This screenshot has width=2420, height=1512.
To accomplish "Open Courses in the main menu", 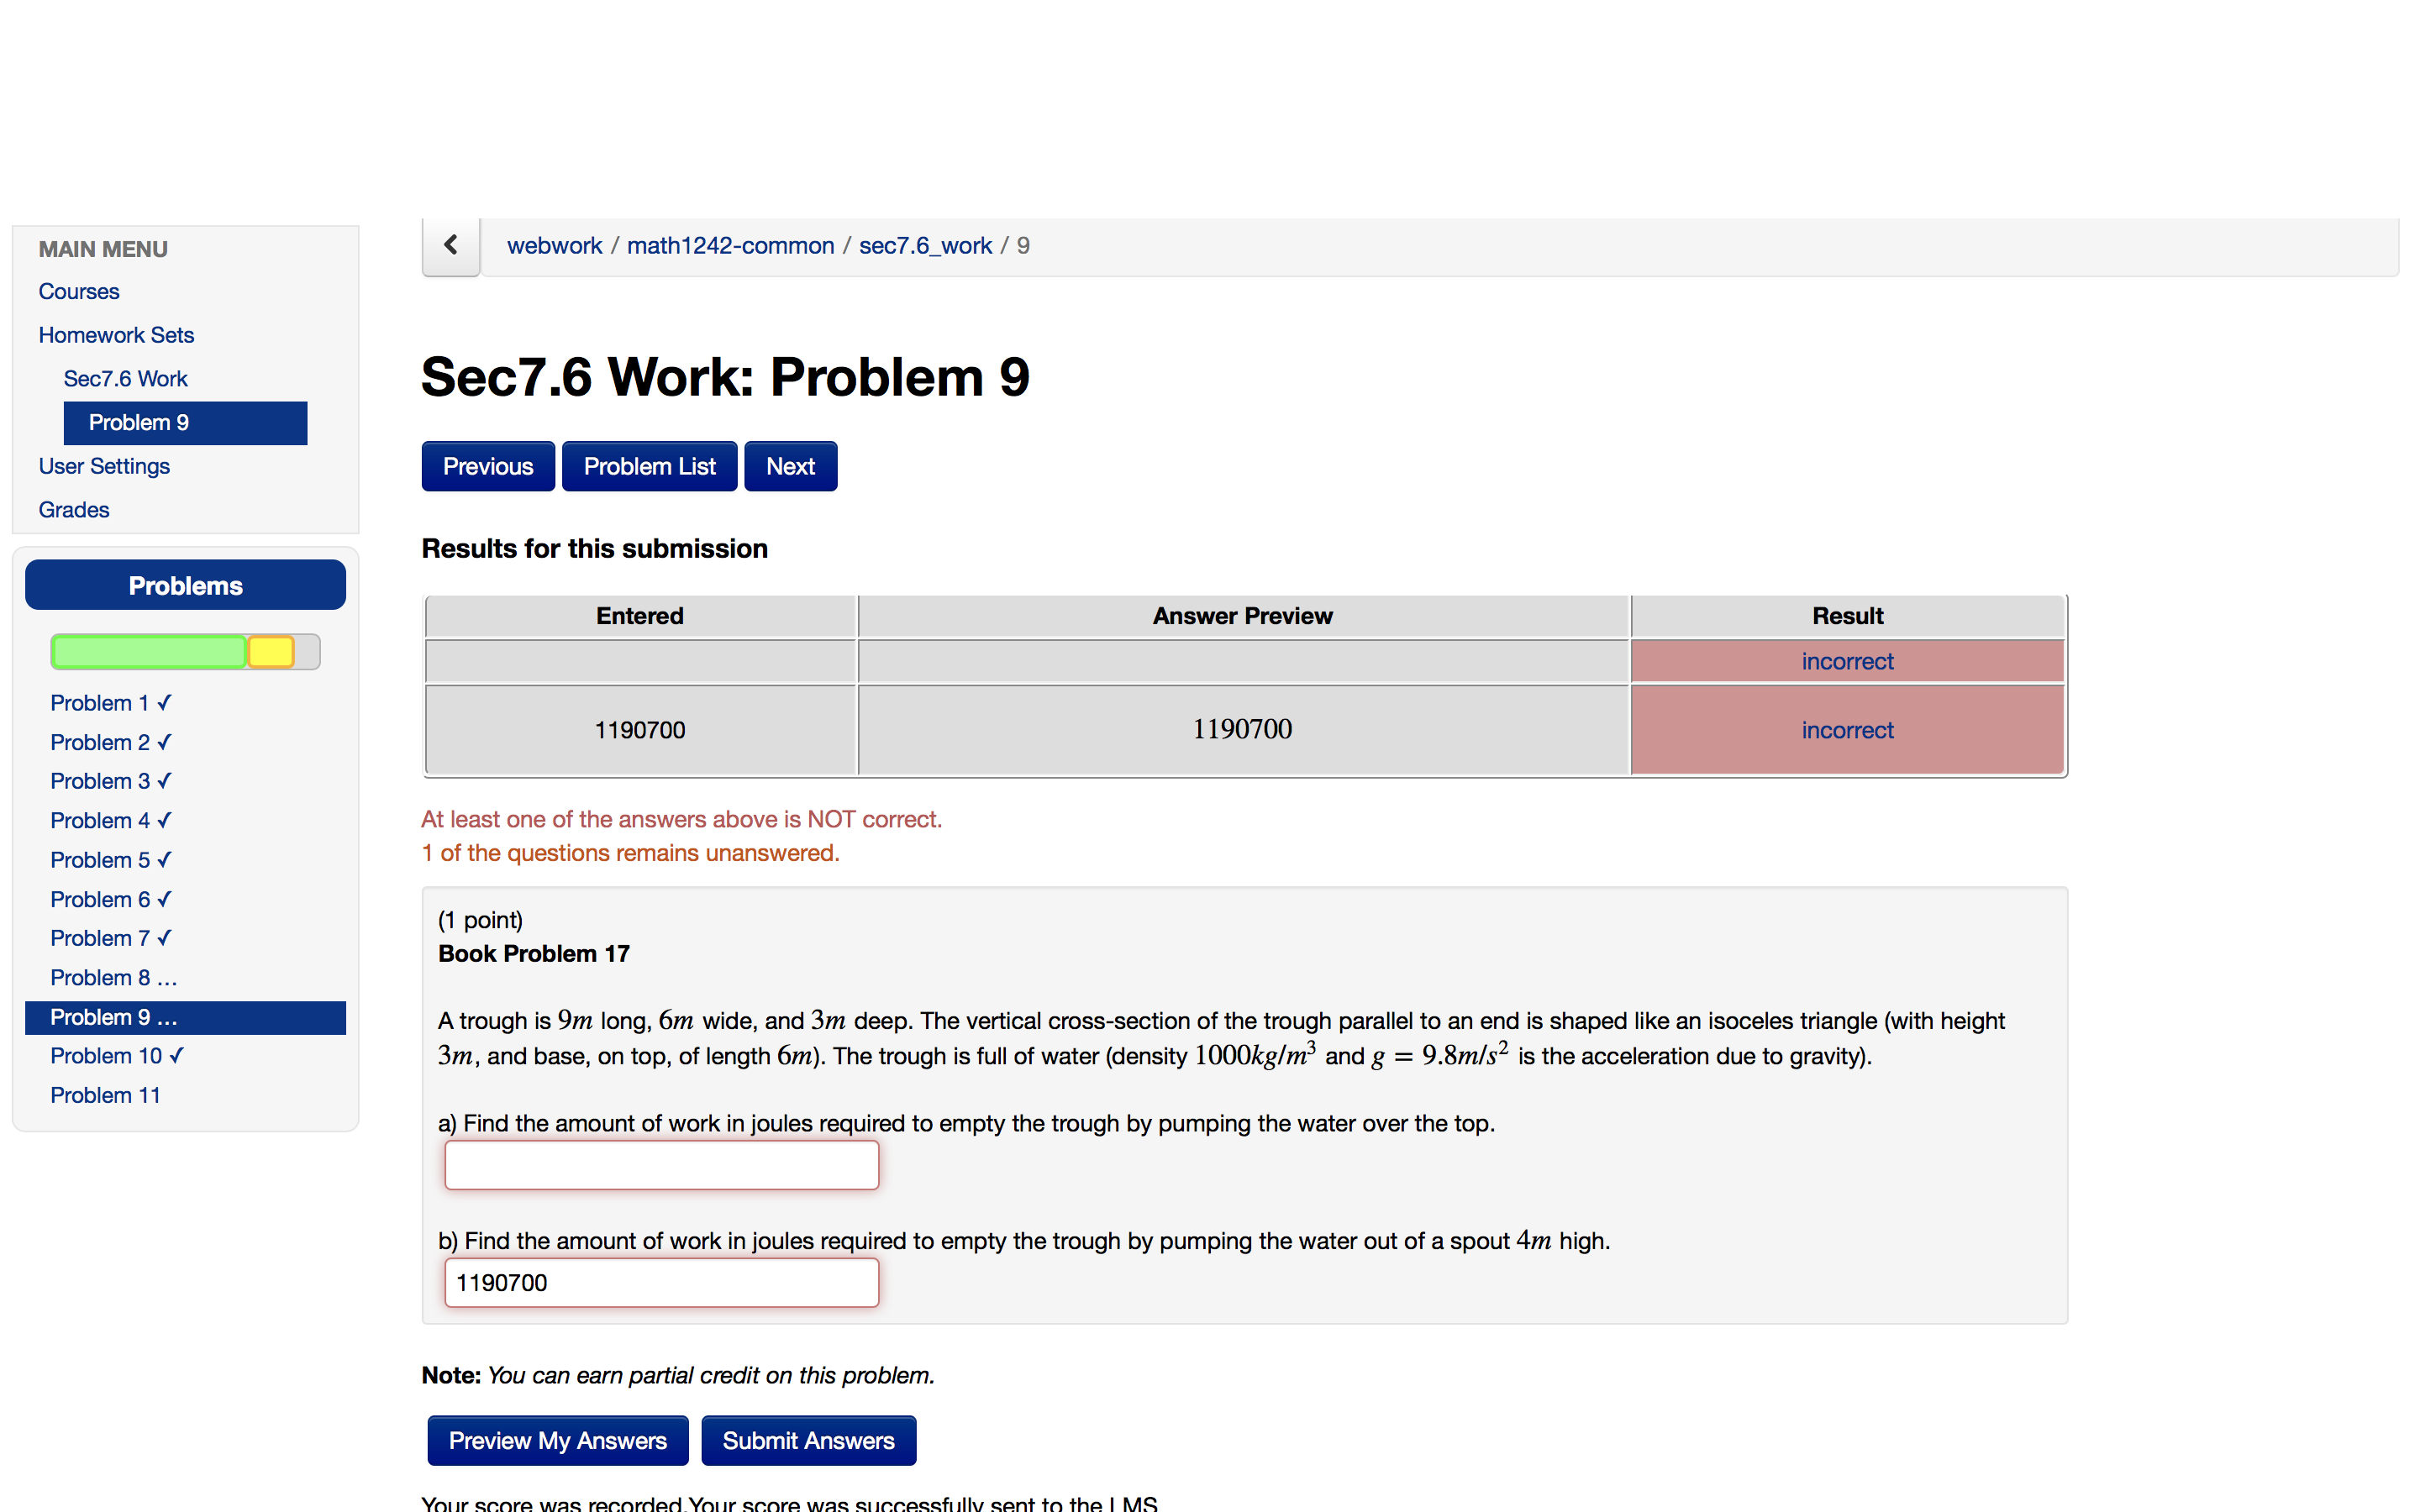I will click(79, 291).
